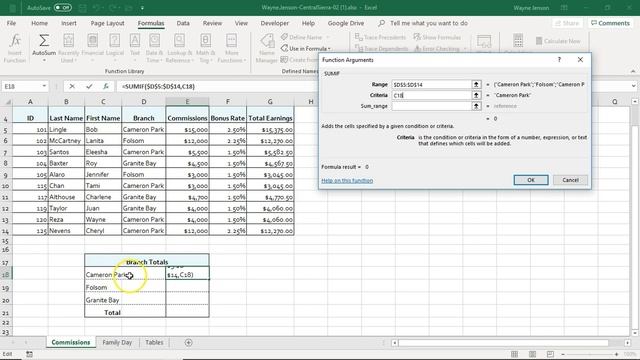Select McCartney in the Last Name column
The image size is (640, 360).
[66, 140]
